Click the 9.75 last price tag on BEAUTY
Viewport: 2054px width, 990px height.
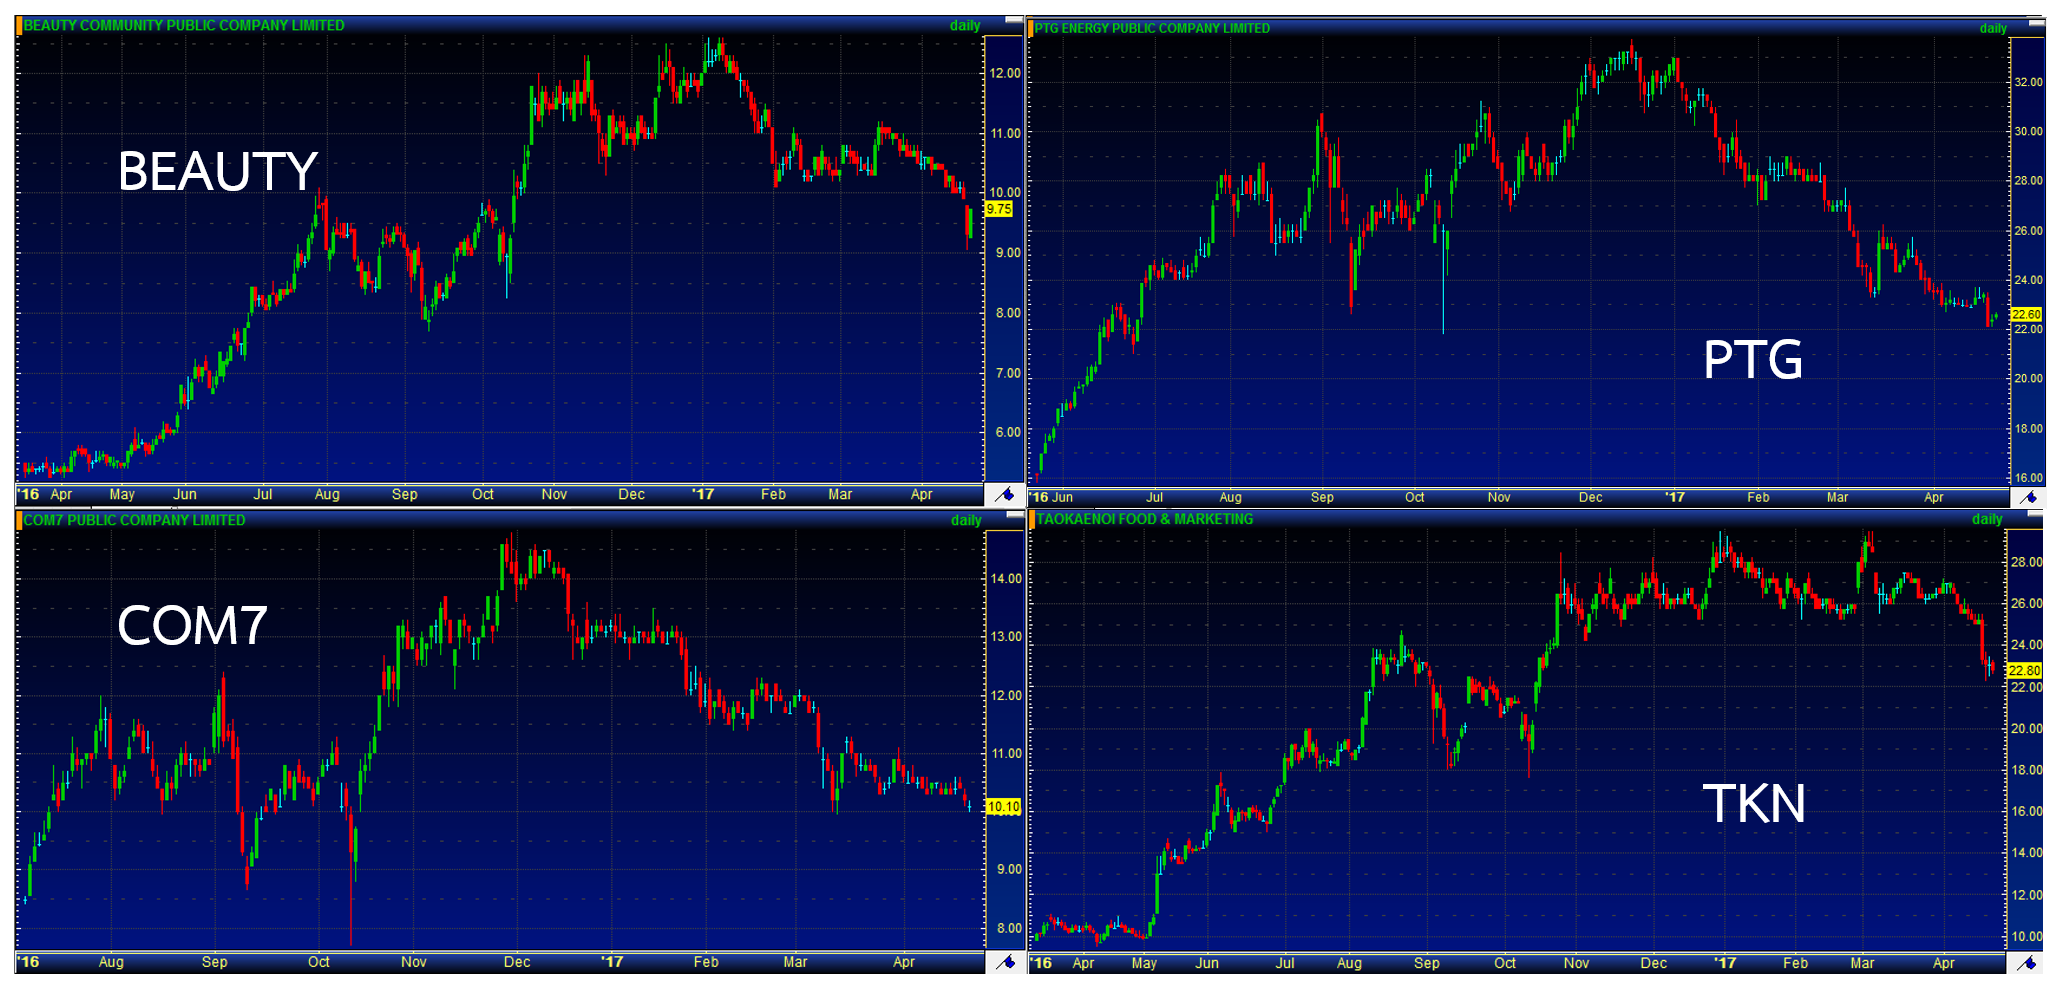click(x=998, y=209)
